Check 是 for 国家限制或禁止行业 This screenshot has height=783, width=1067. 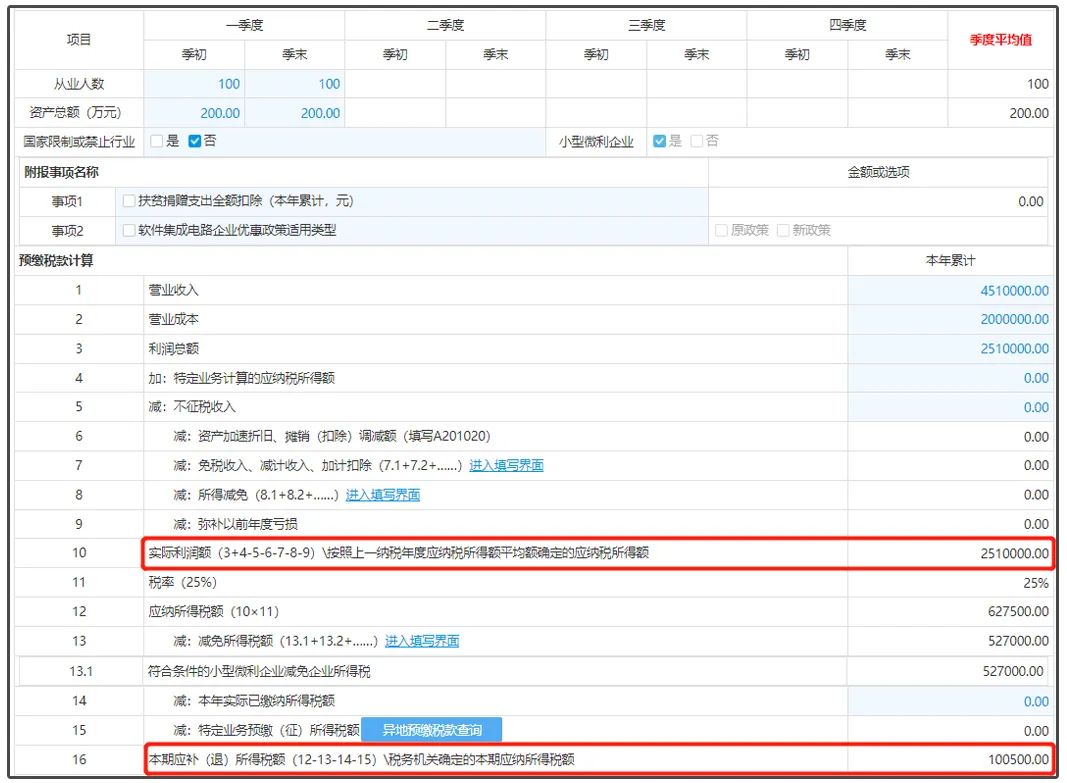[x=157, y=141]
